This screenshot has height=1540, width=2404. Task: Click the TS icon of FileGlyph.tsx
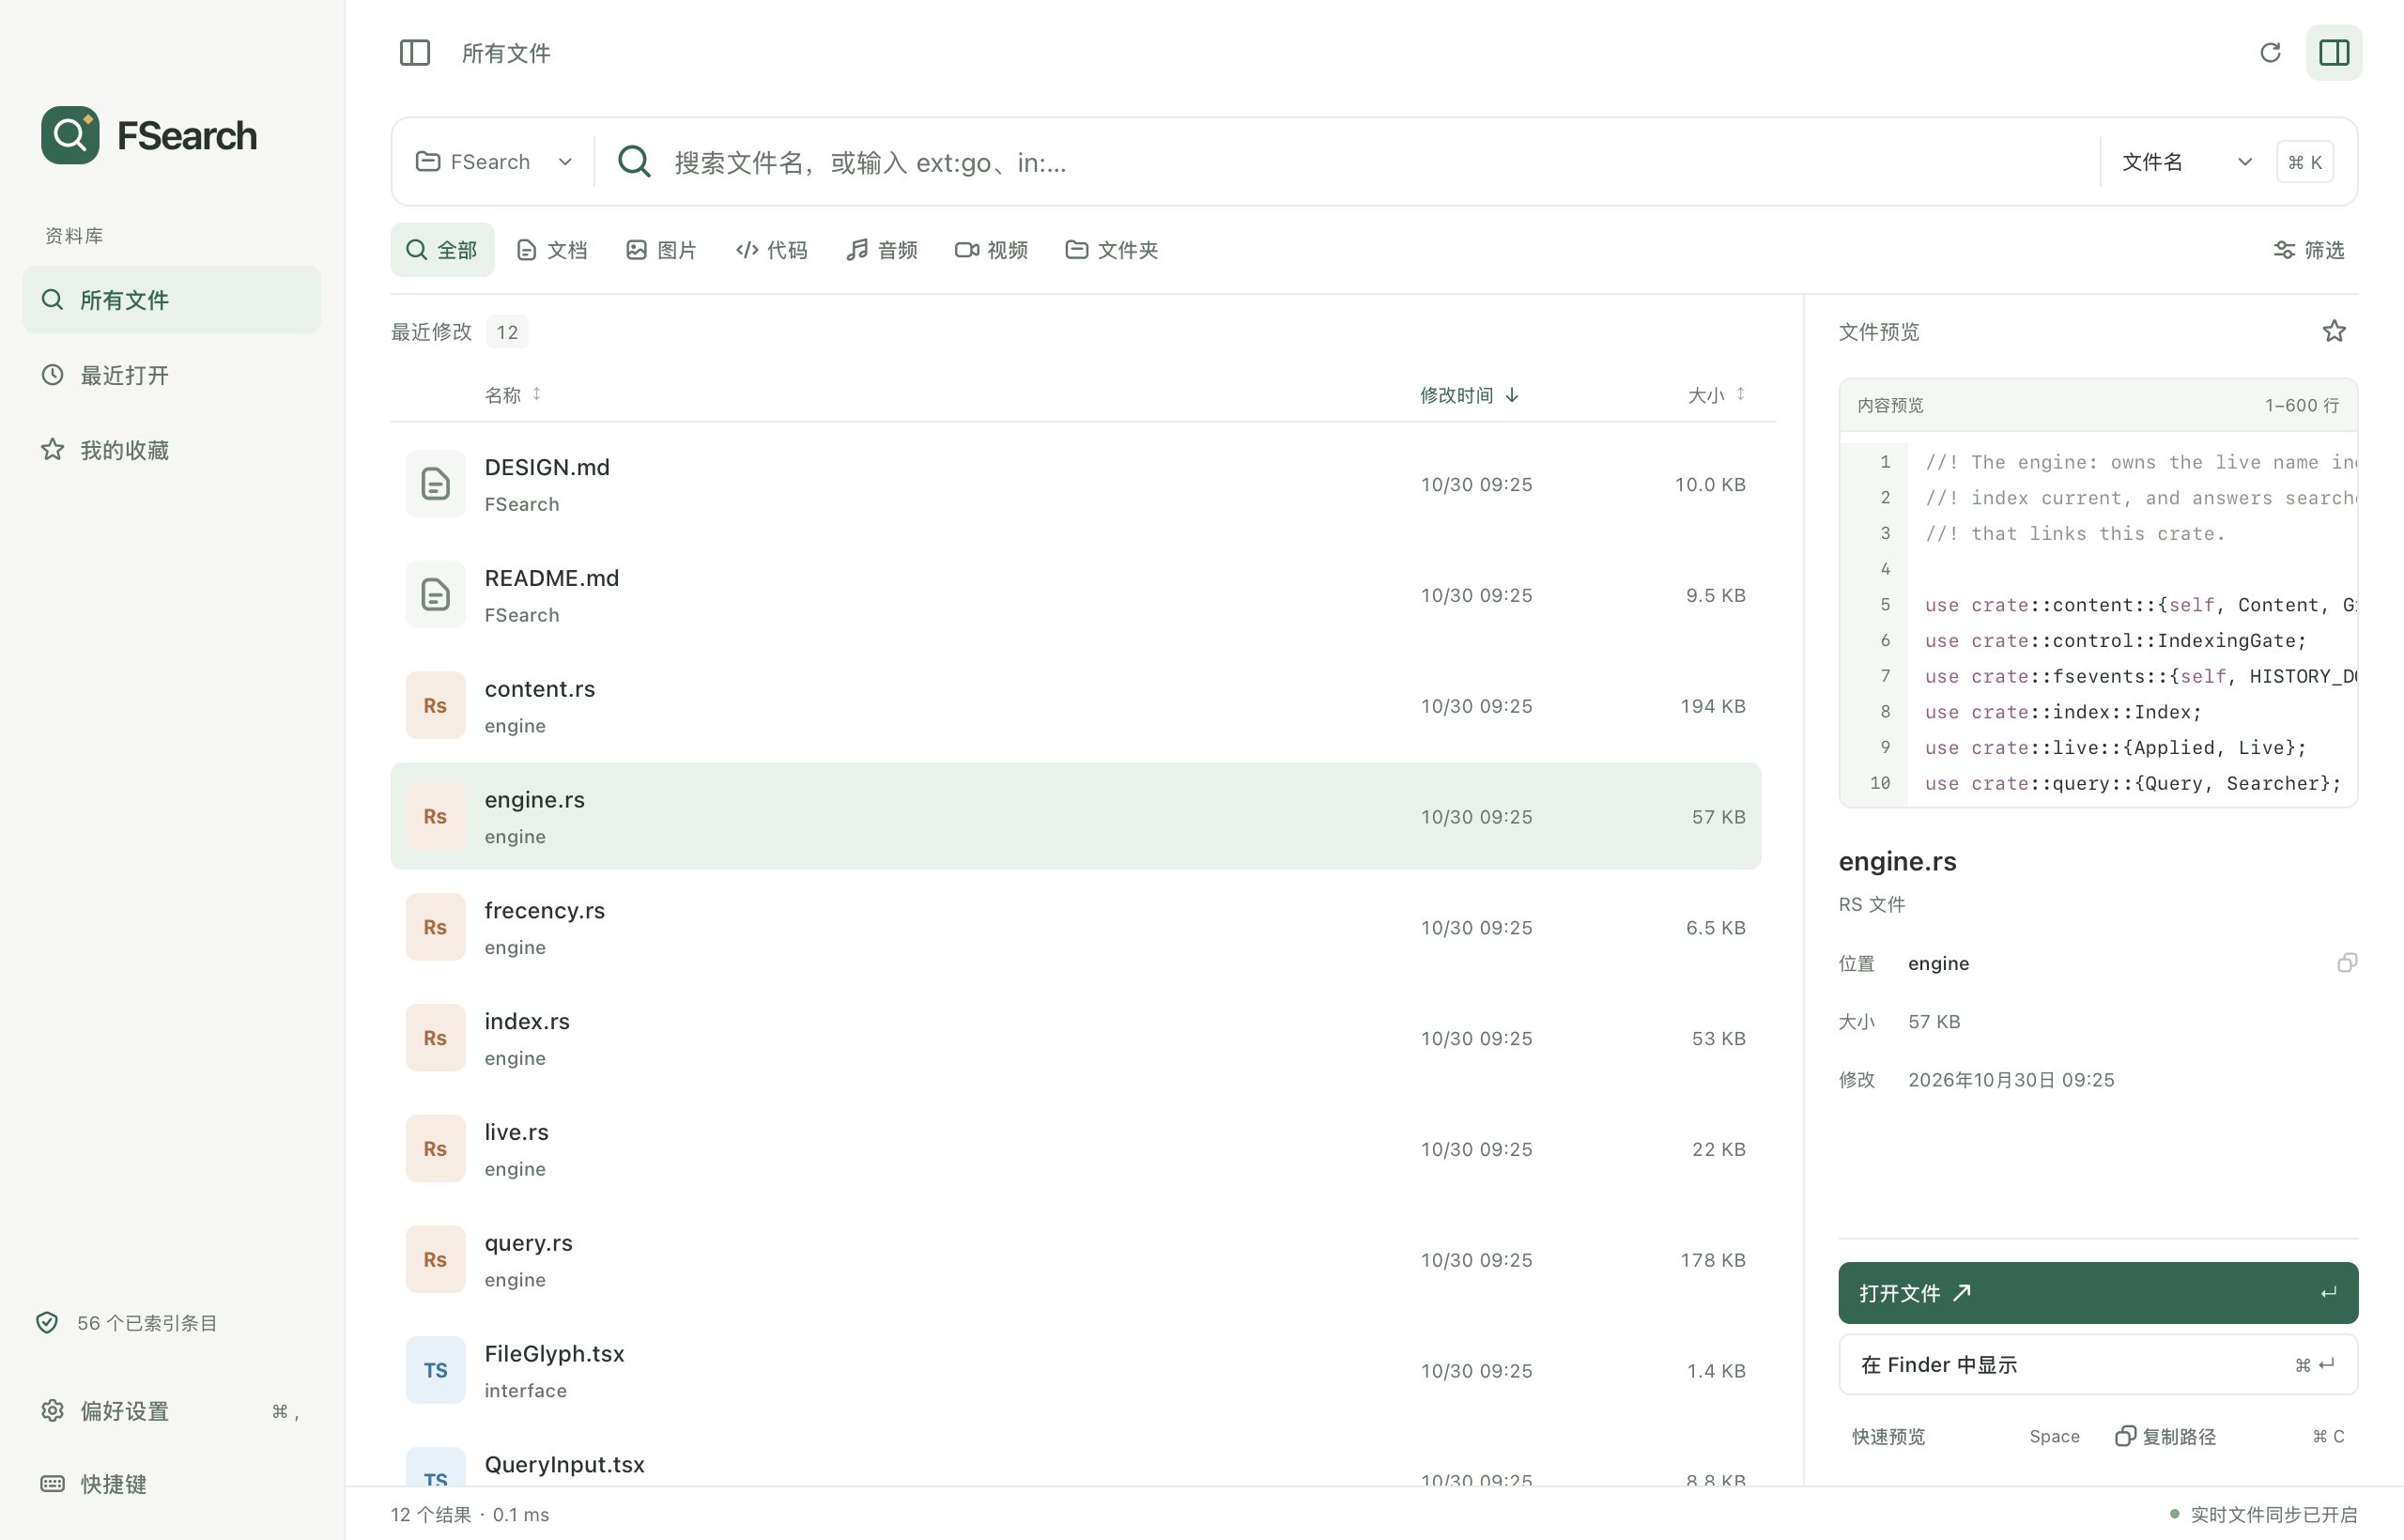(435, 1371)
